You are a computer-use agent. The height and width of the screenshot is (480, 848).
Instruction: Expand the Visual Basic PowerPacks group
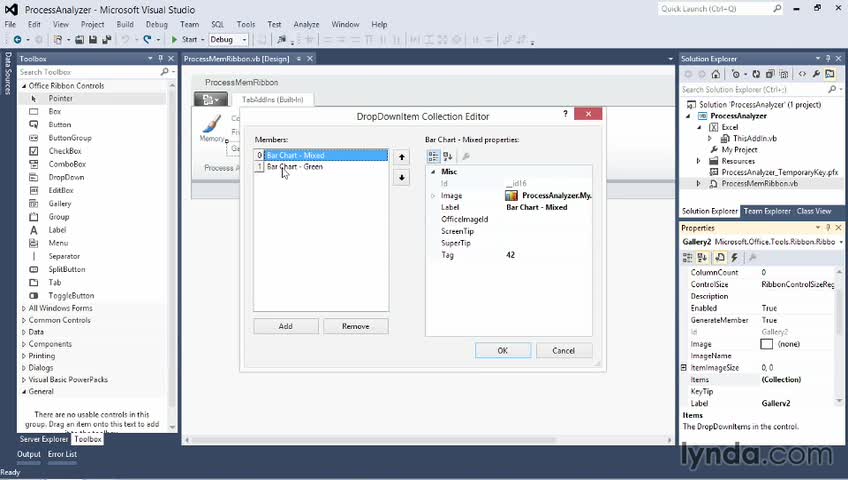coord(24,379)
